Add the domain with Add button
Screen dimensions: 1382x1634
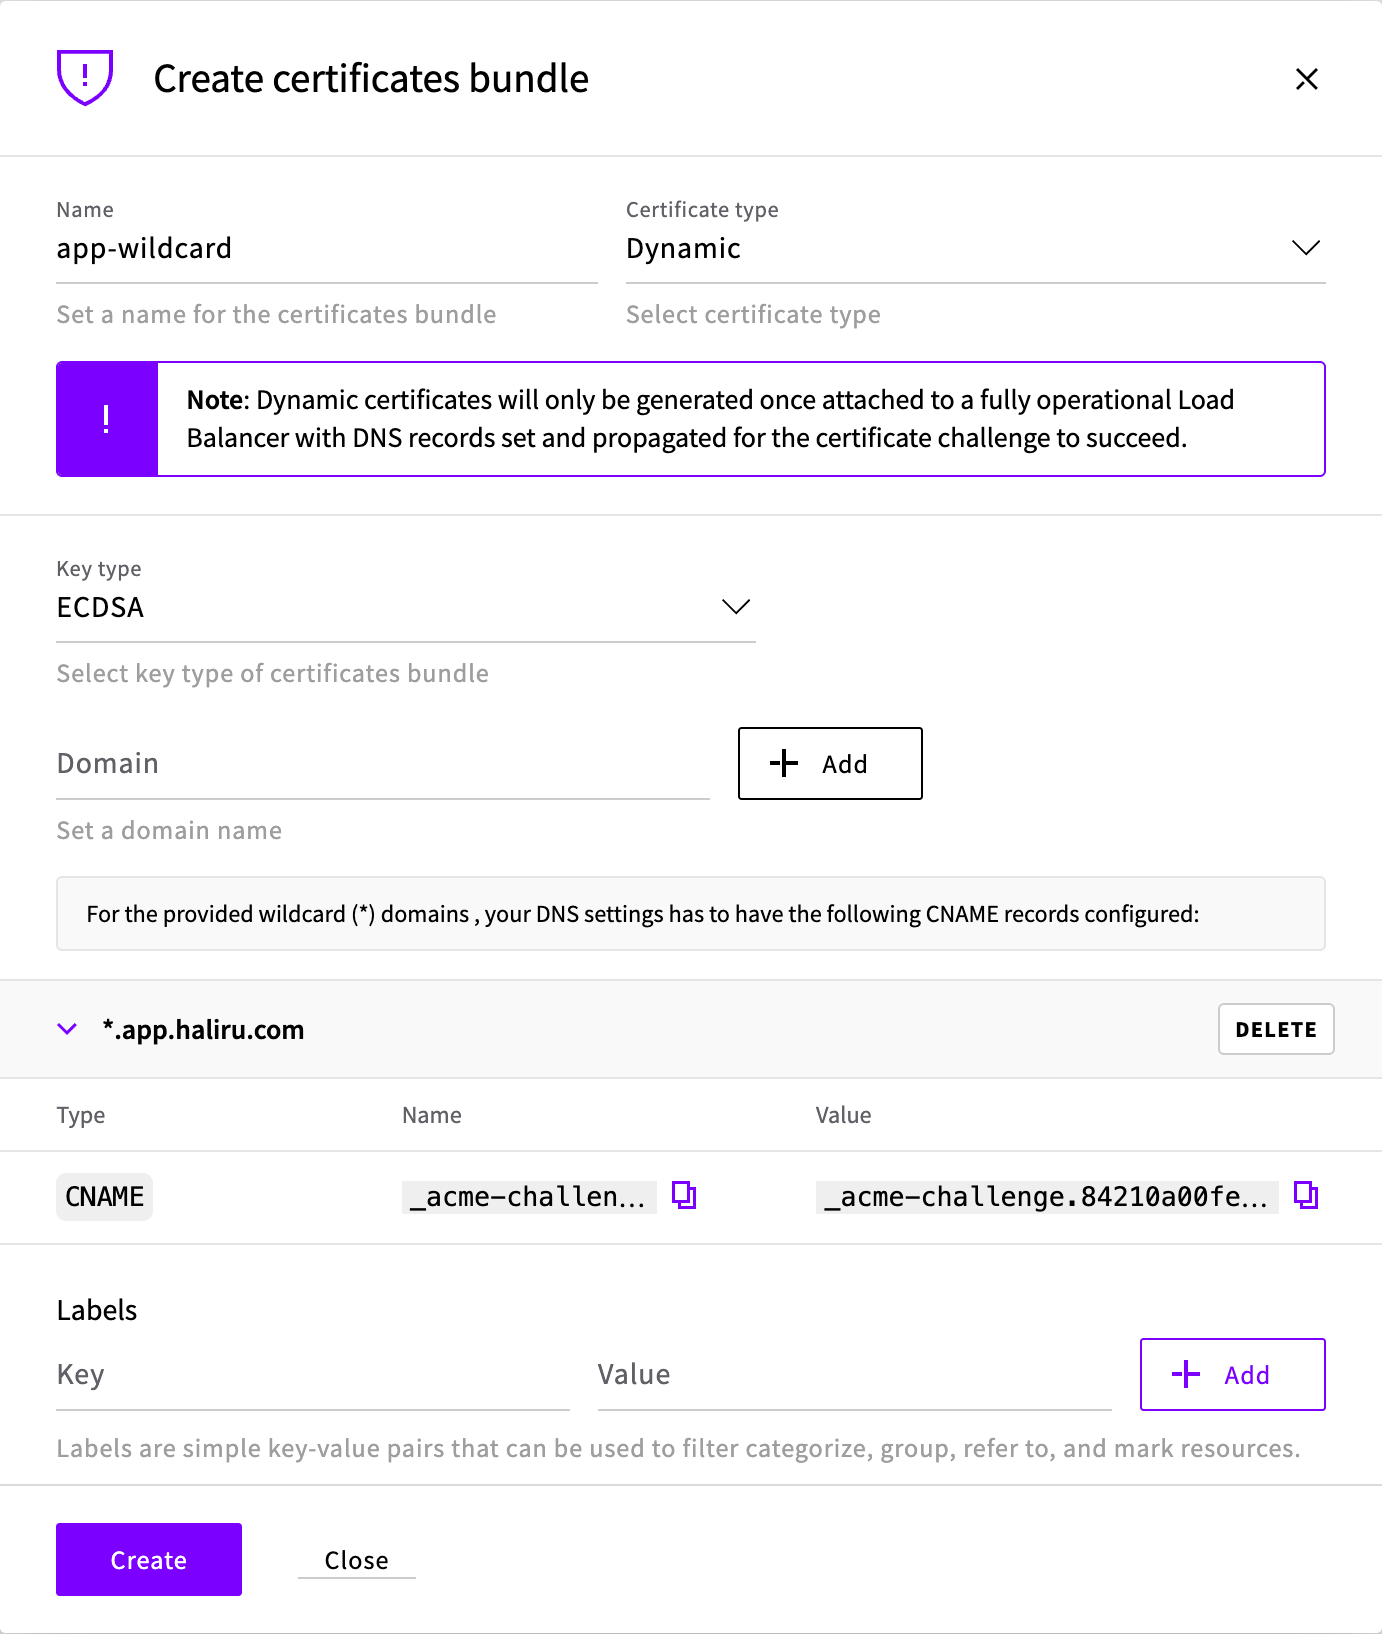click(x=830, y=764)
